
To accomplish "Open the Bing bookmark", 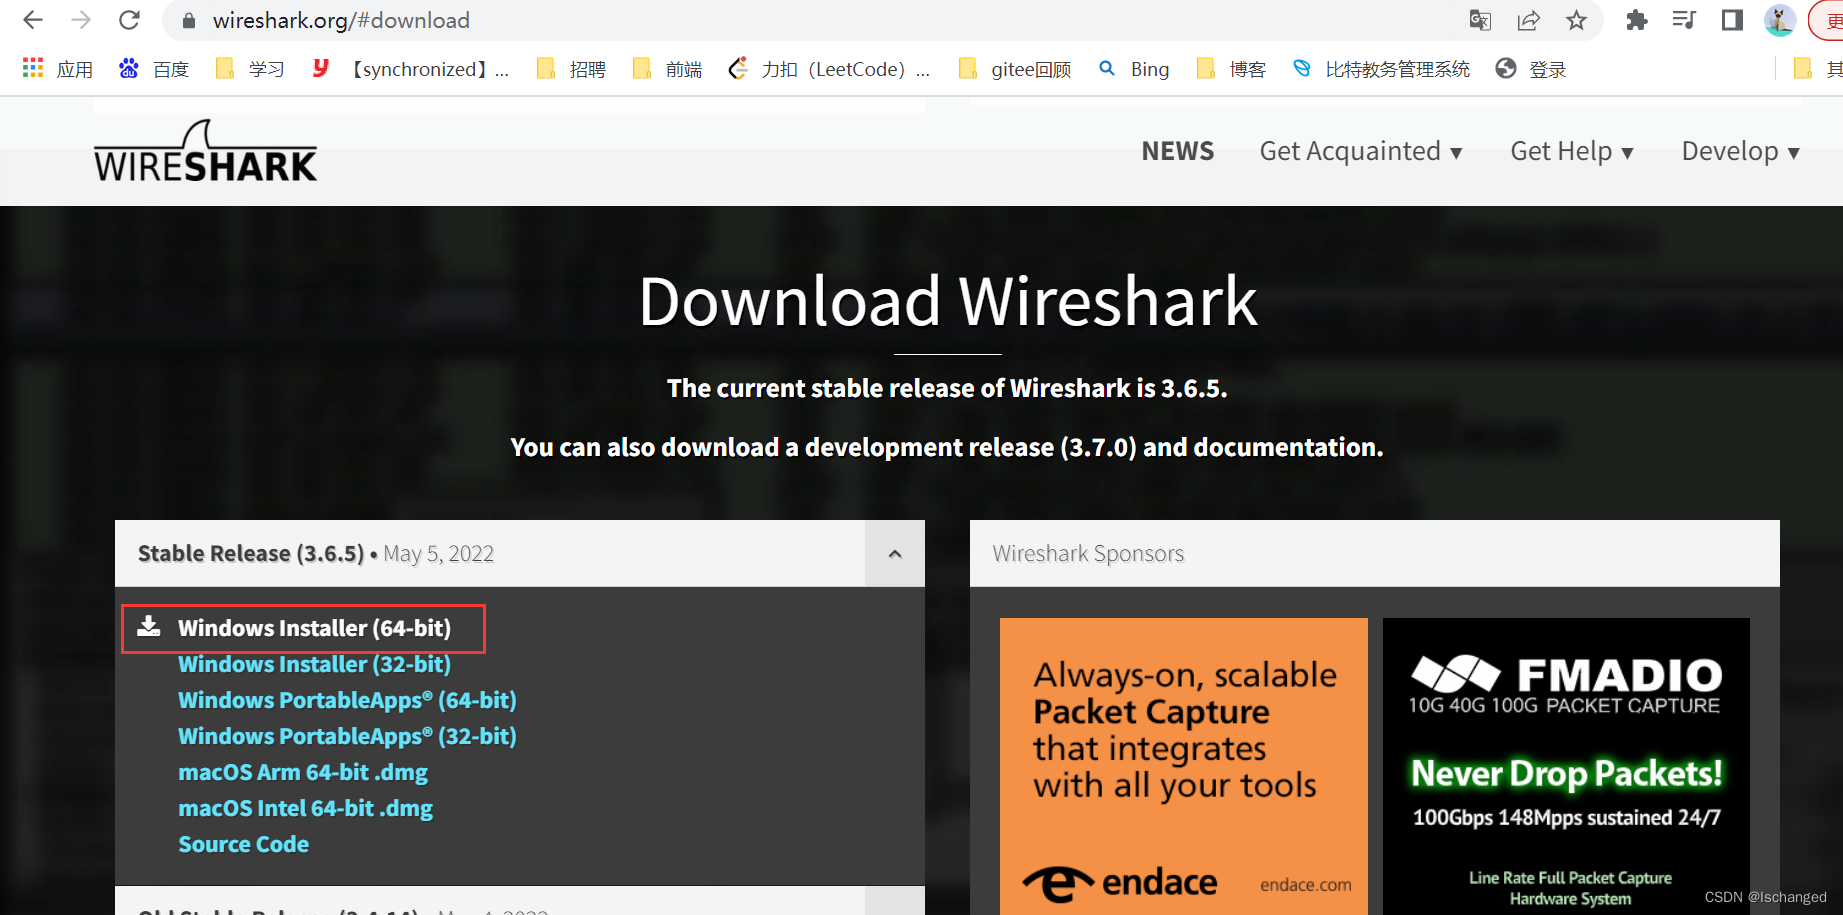I will (1134, 69).
